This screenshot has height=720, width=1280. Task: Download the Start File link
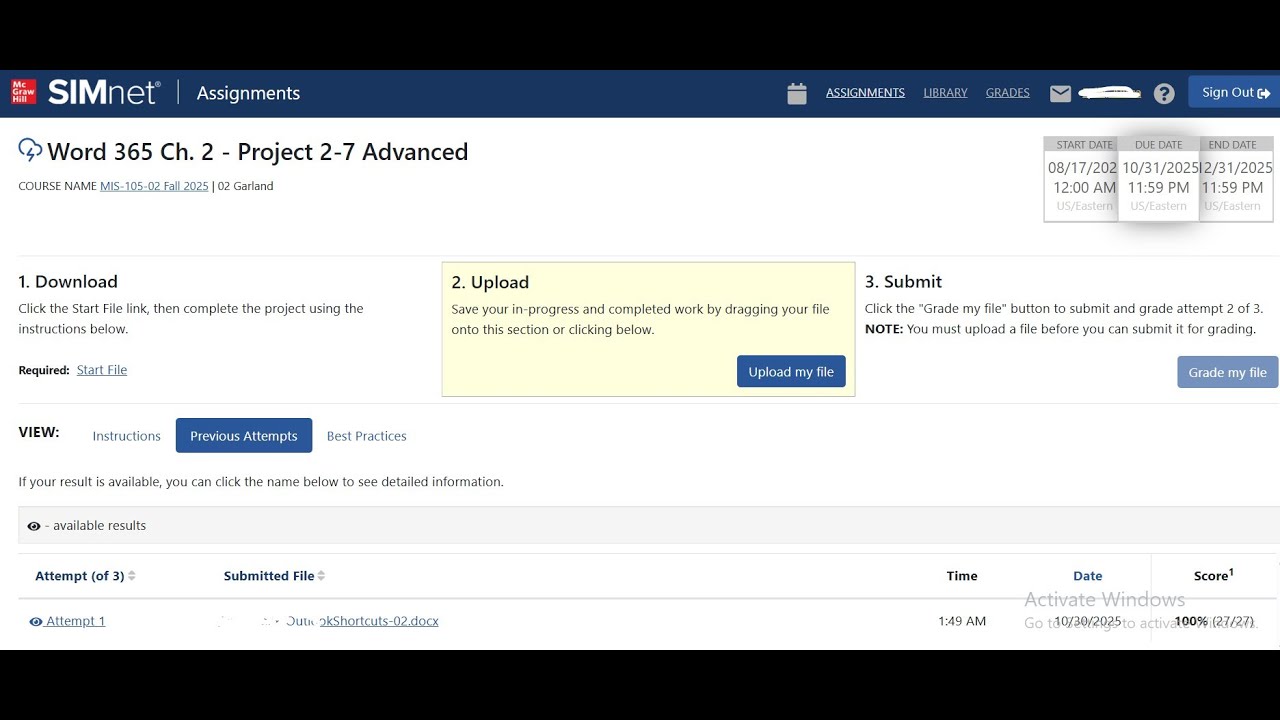click(102, 370)
